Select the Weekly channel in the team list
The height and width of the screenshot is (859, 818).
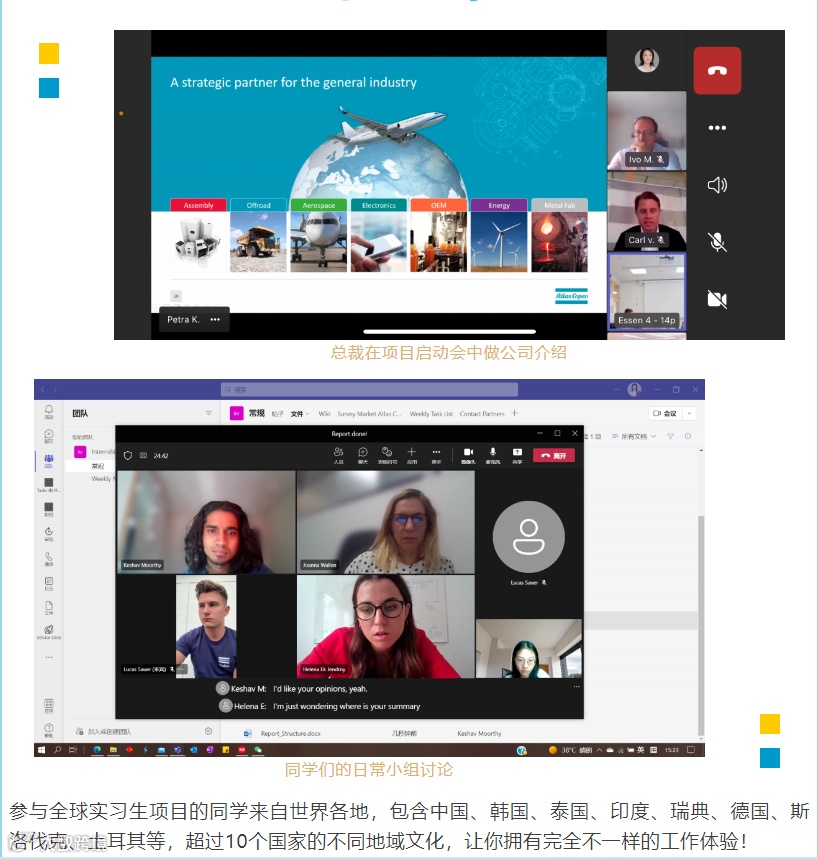[102, 479]
